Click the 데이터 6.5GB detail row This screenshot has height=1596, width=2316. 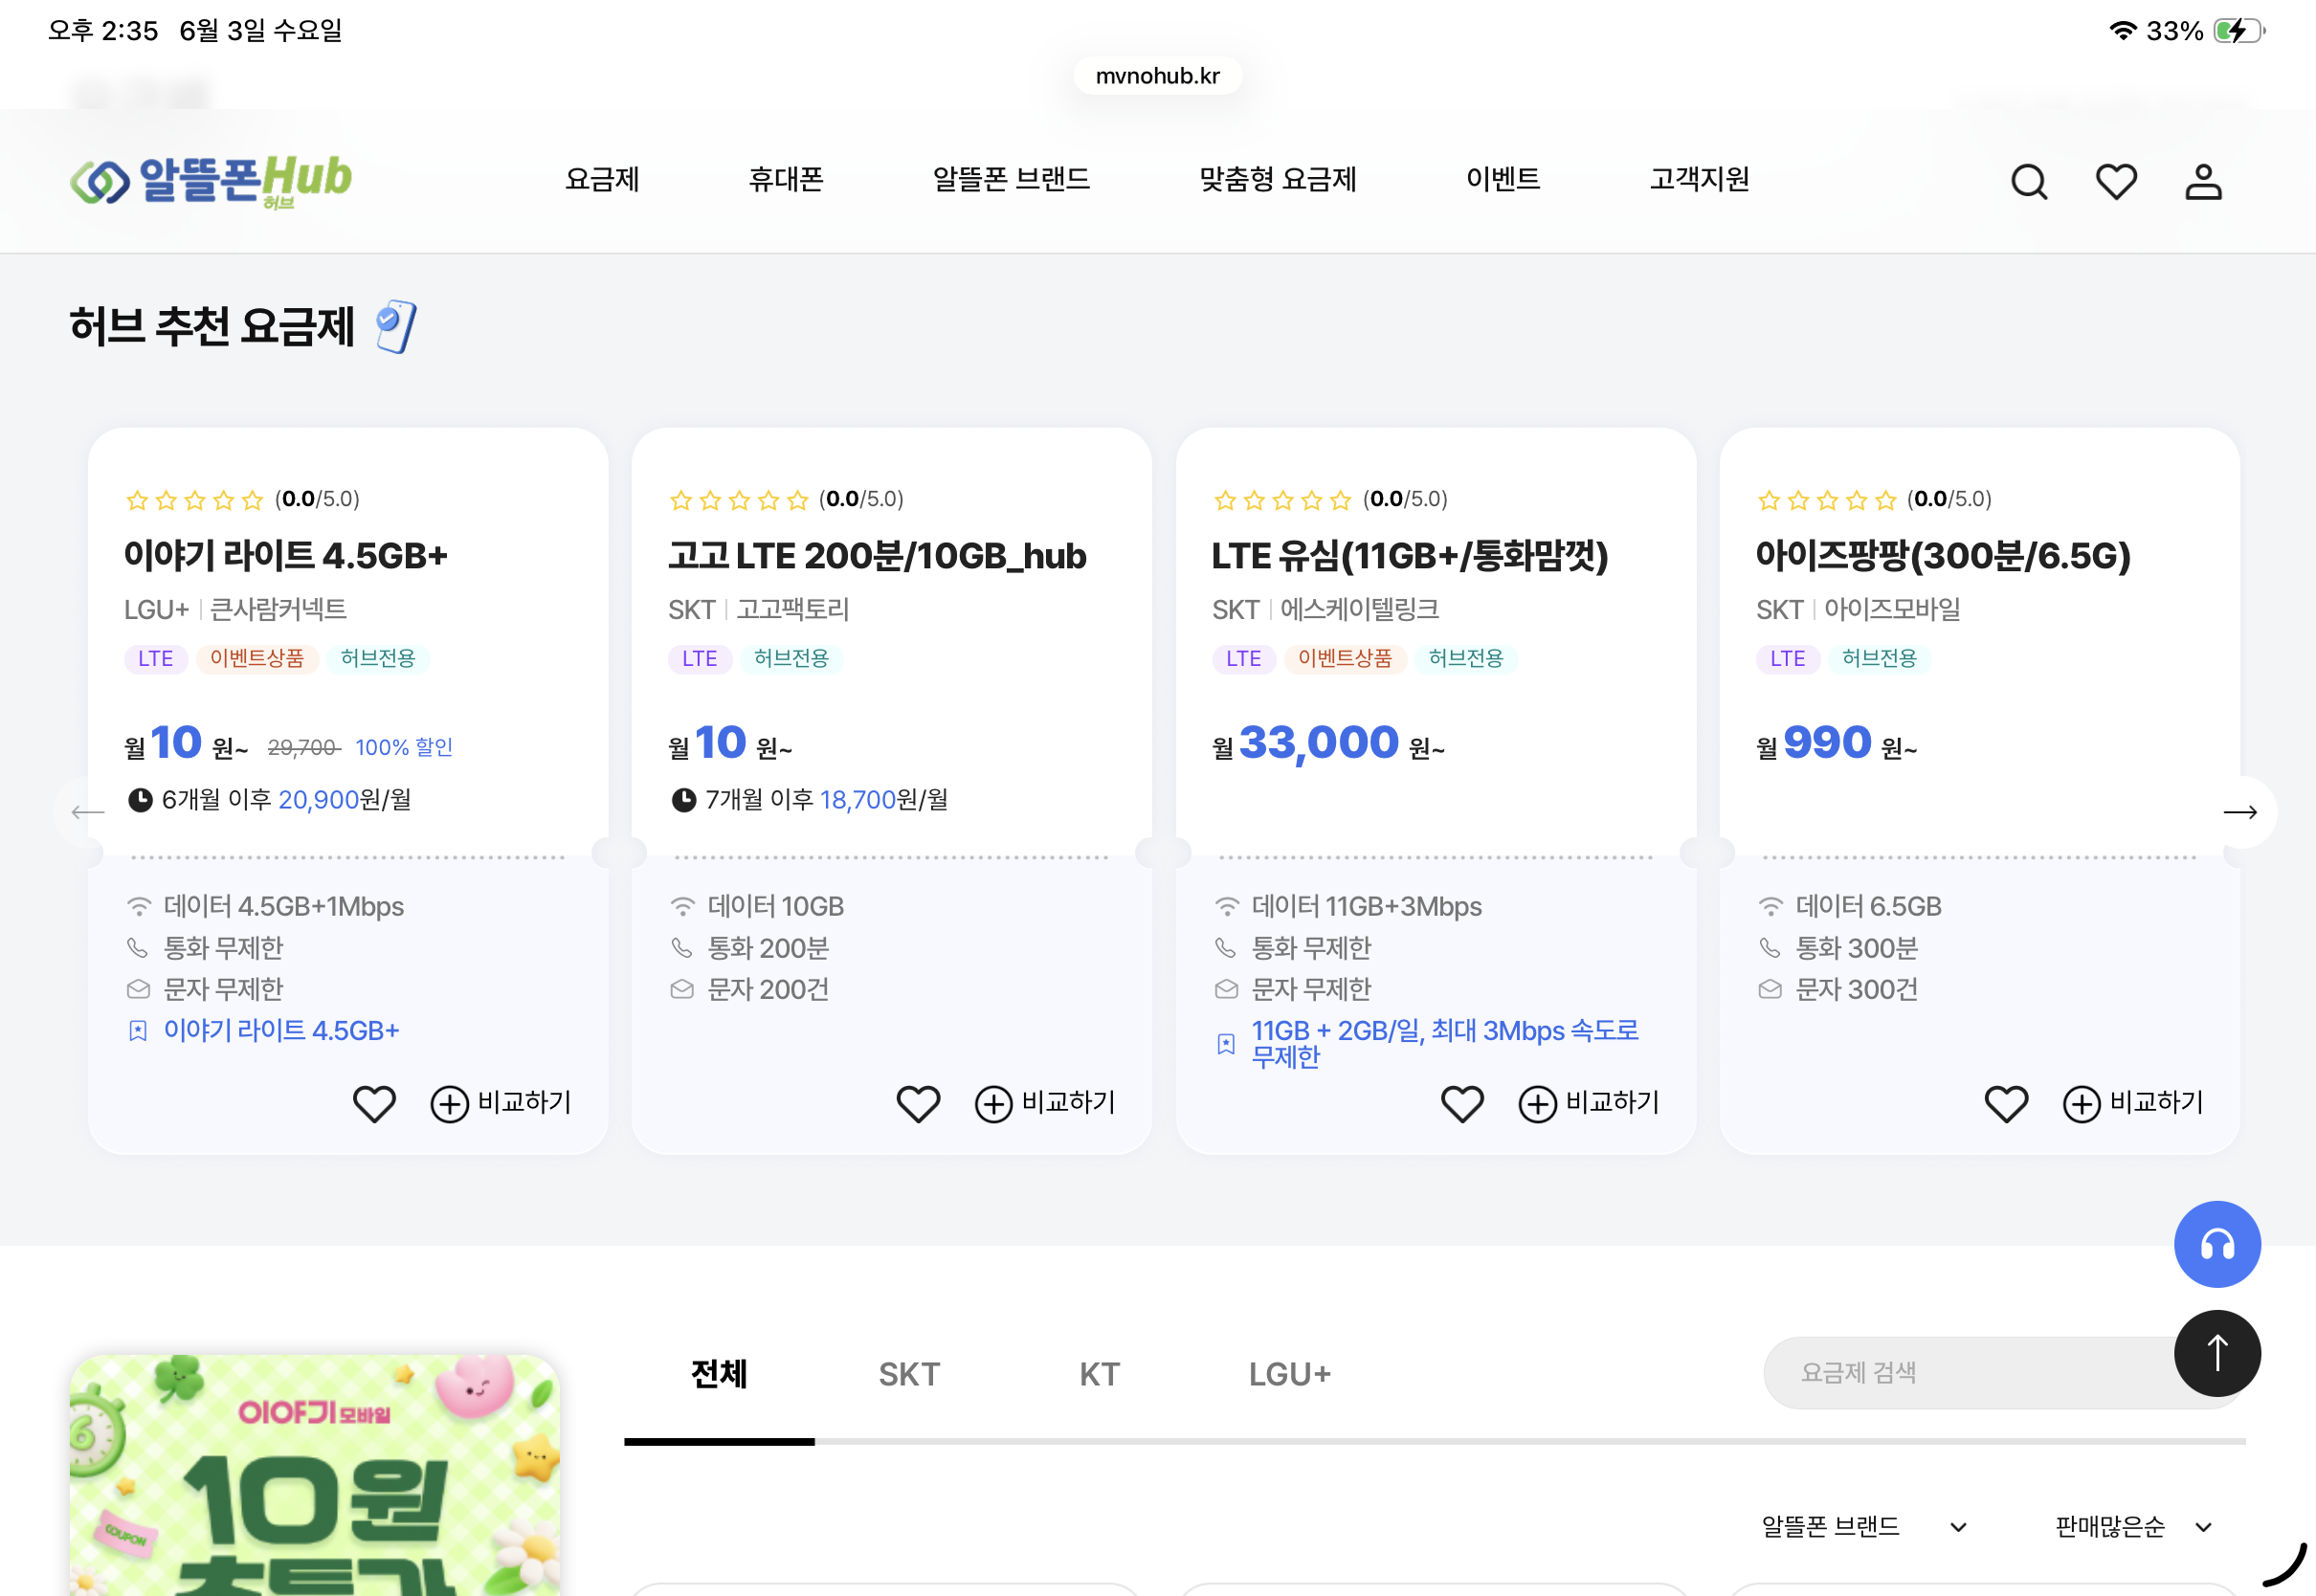(x=1849, y=906)
